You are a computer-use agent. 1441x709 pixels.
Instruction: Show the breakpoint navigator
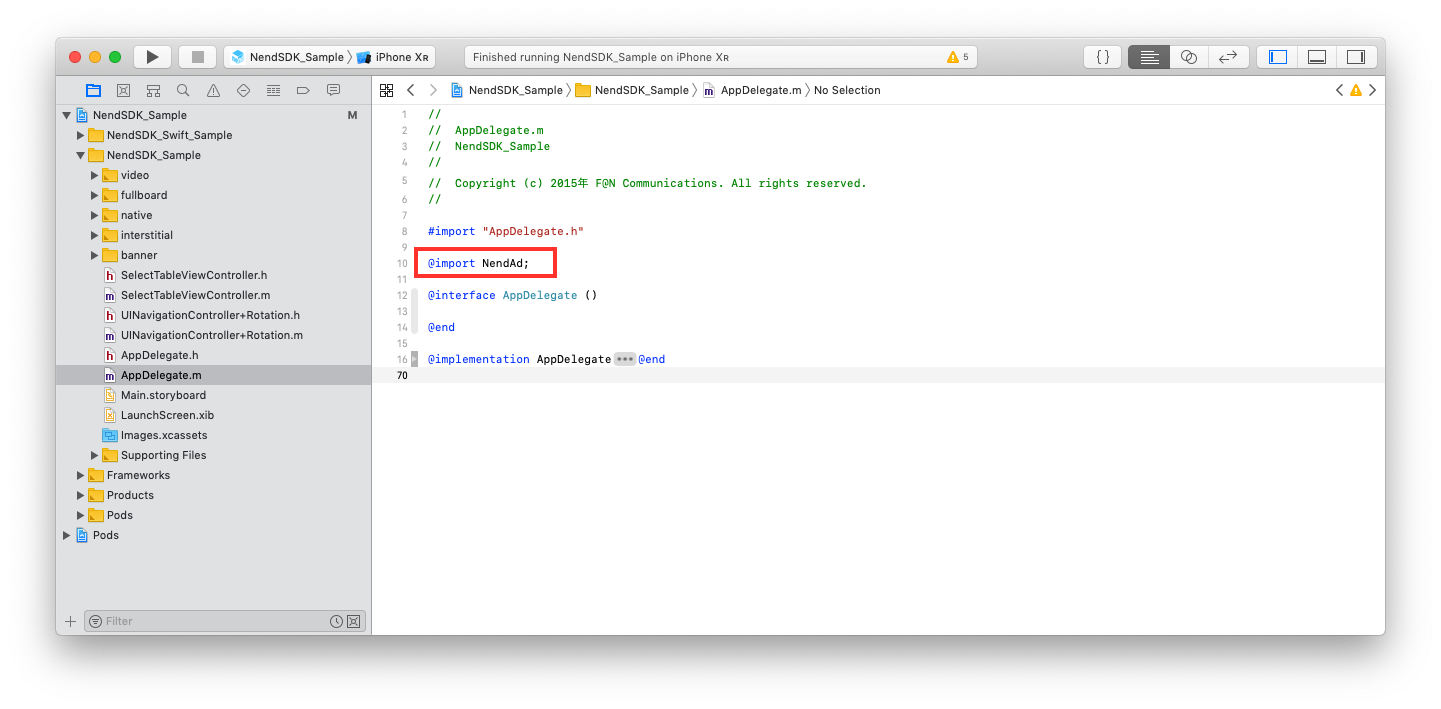(x=303, y=90)
